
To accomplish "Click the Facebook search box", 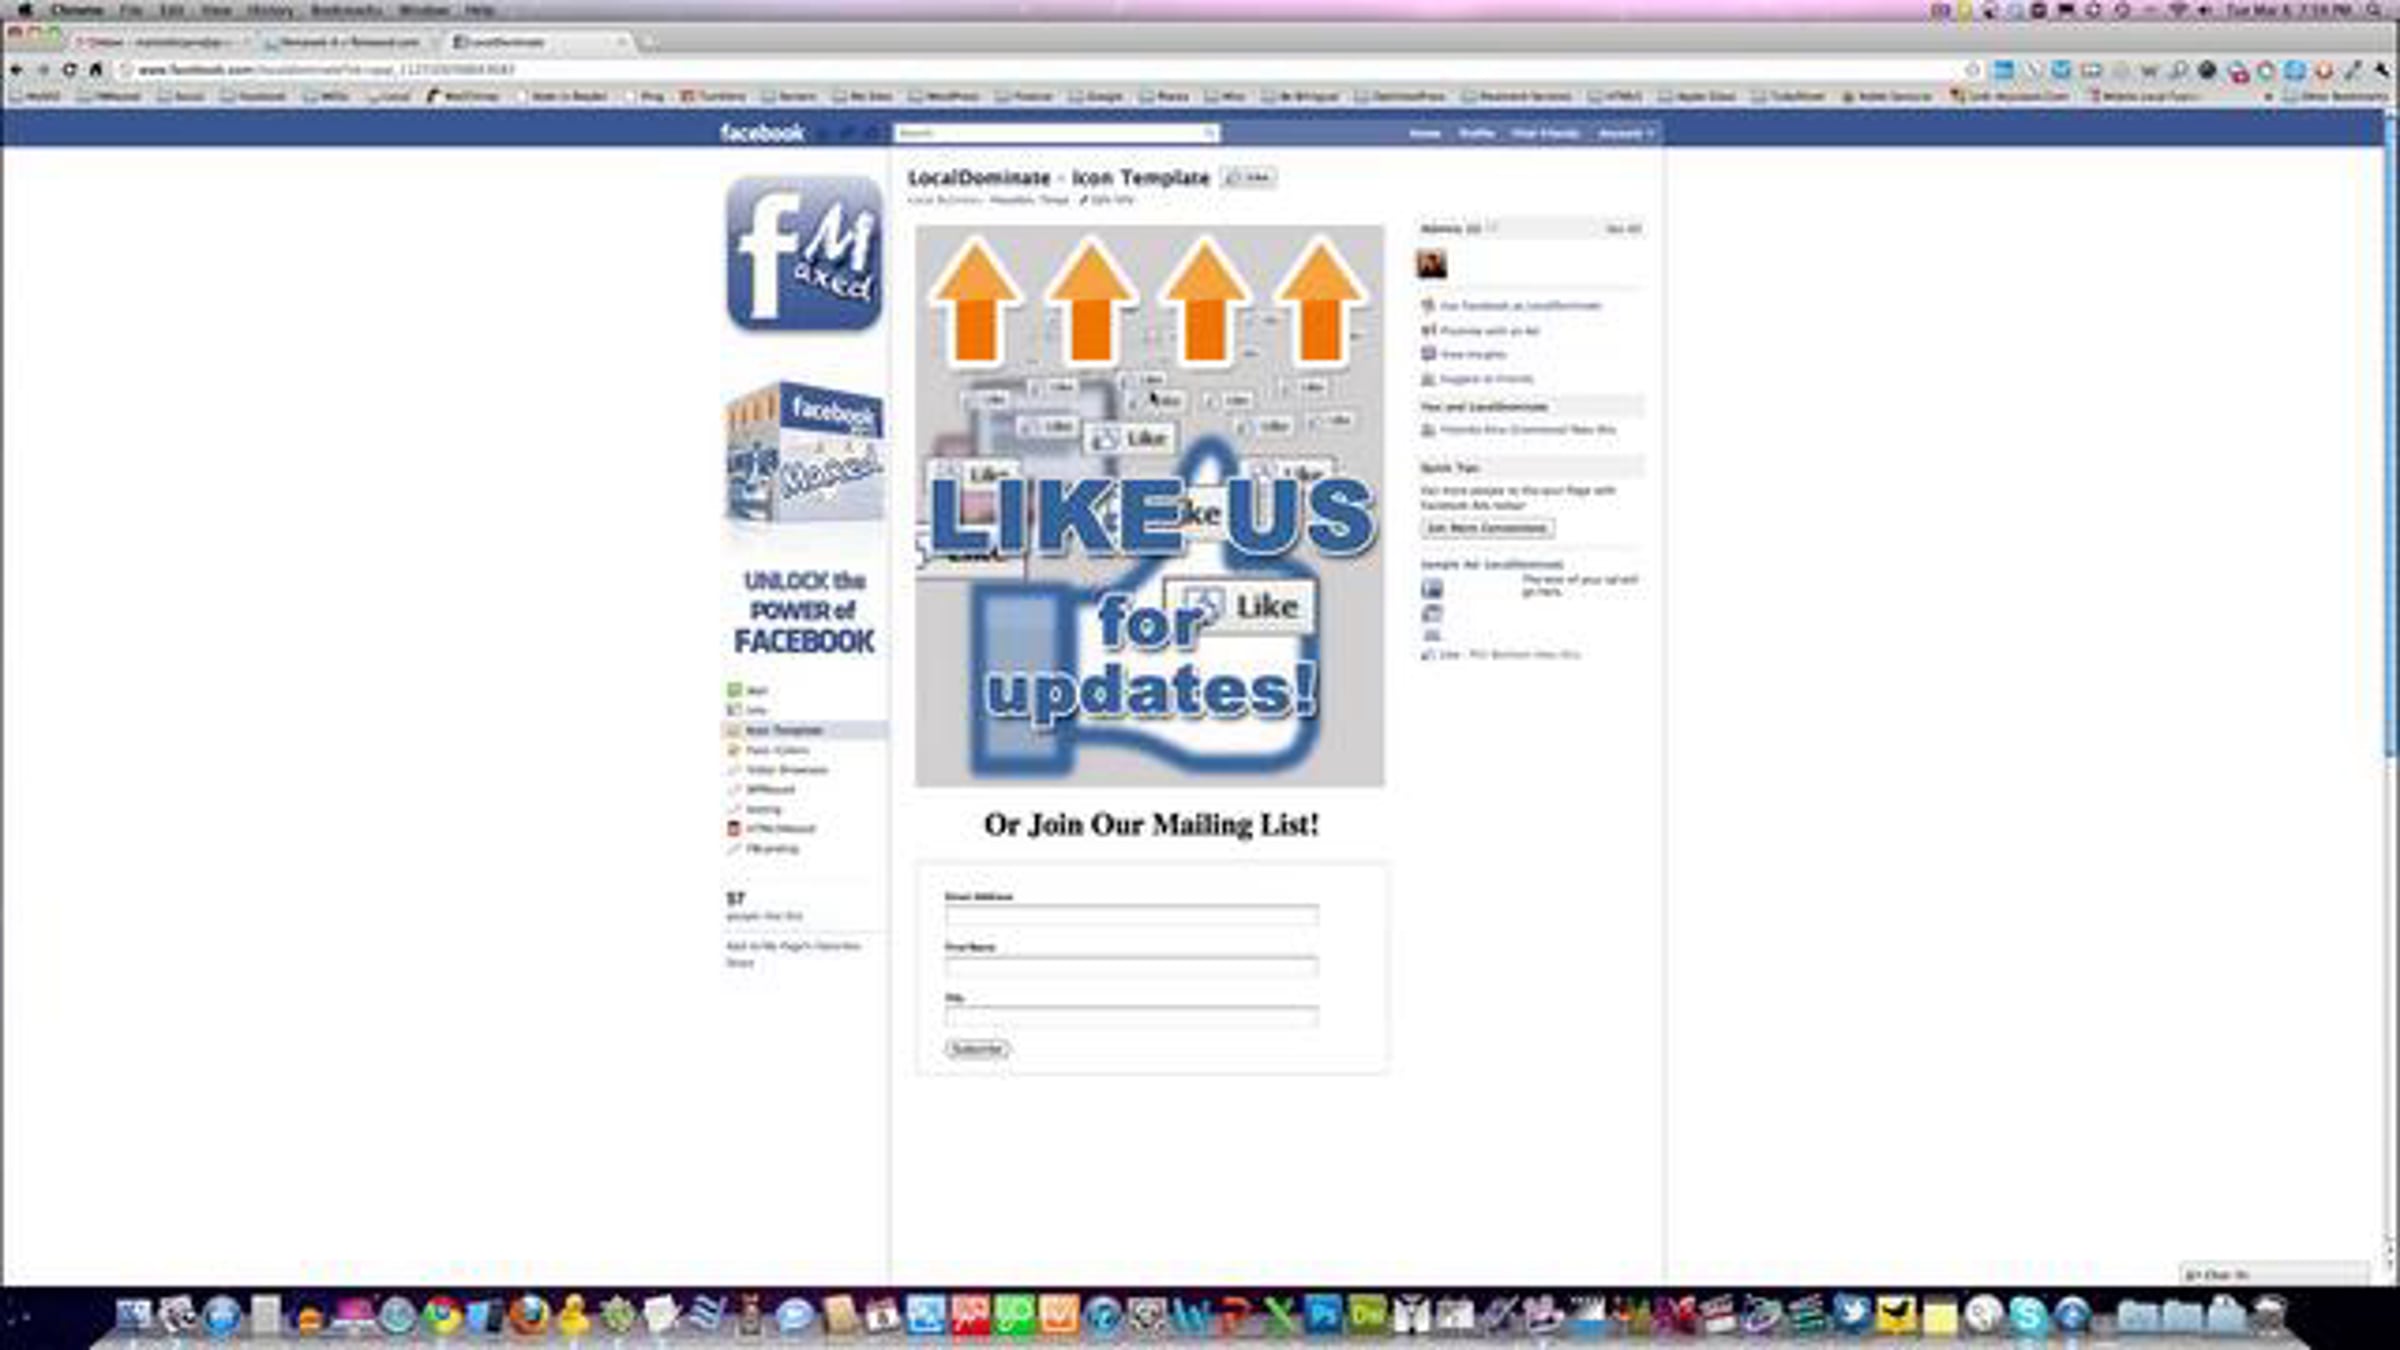I will tap(1050, 133).
